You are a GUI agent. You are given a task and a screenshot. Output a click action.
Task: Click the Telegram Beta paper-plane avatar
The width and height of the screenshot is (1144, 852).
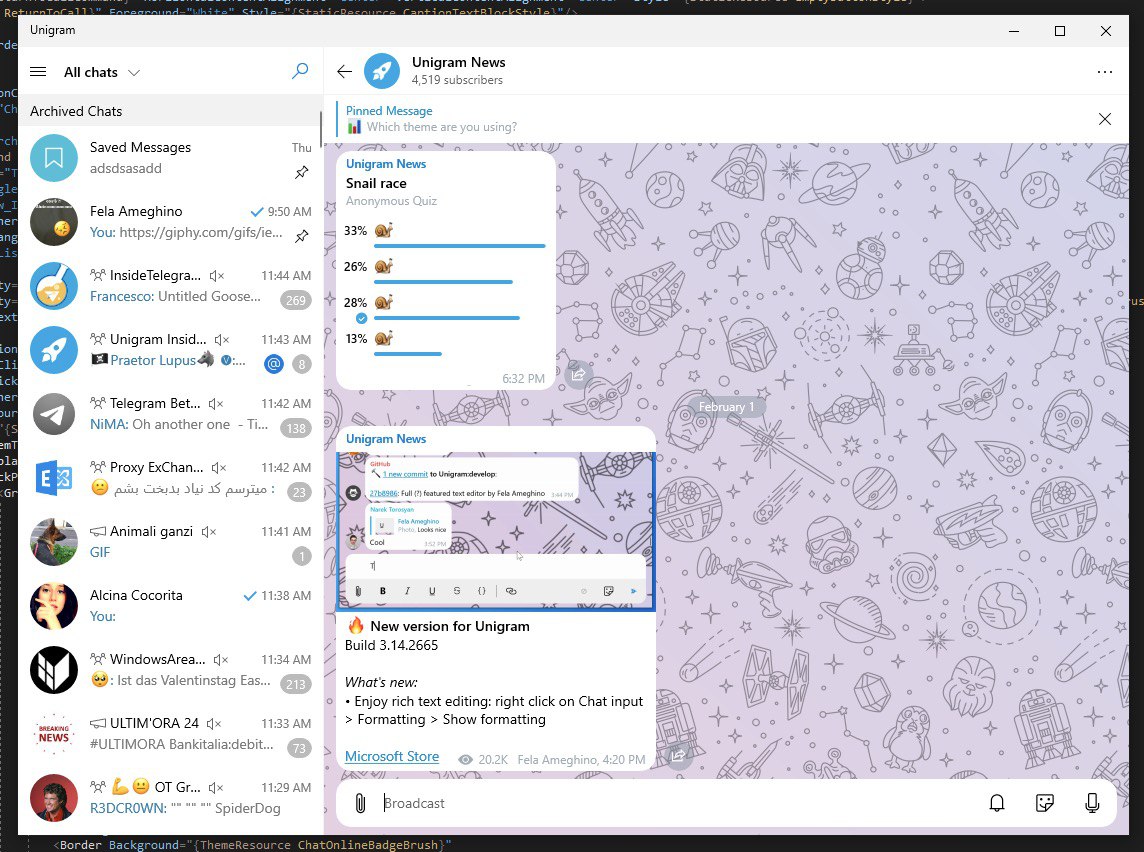(54, 414)
